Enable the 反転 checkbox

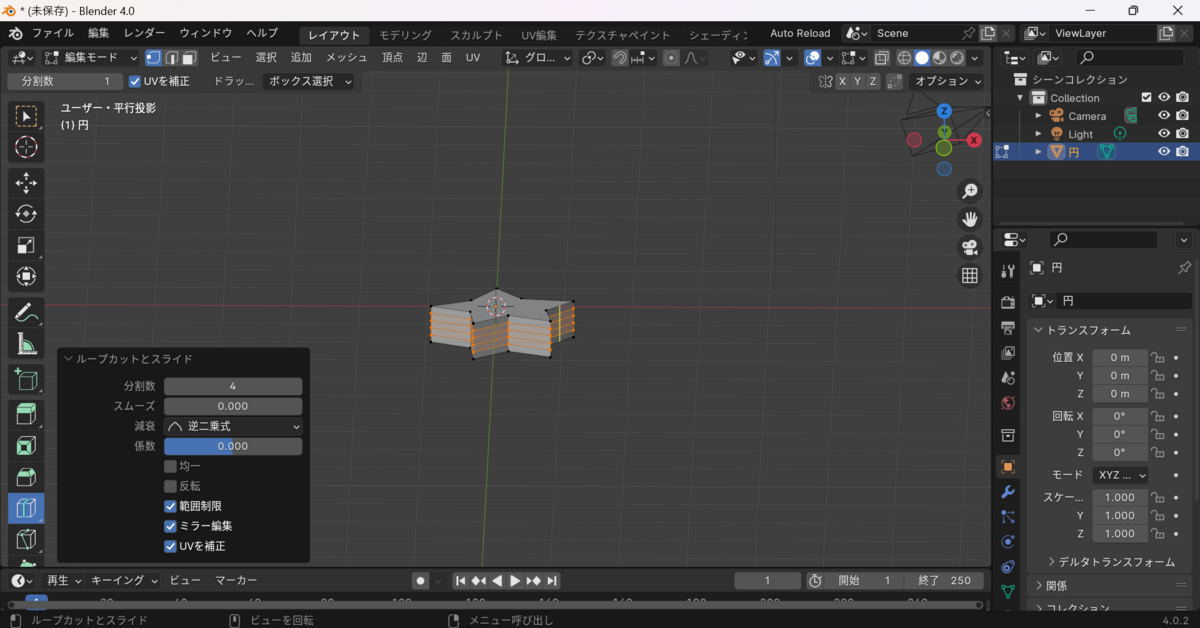pos(170,486)
